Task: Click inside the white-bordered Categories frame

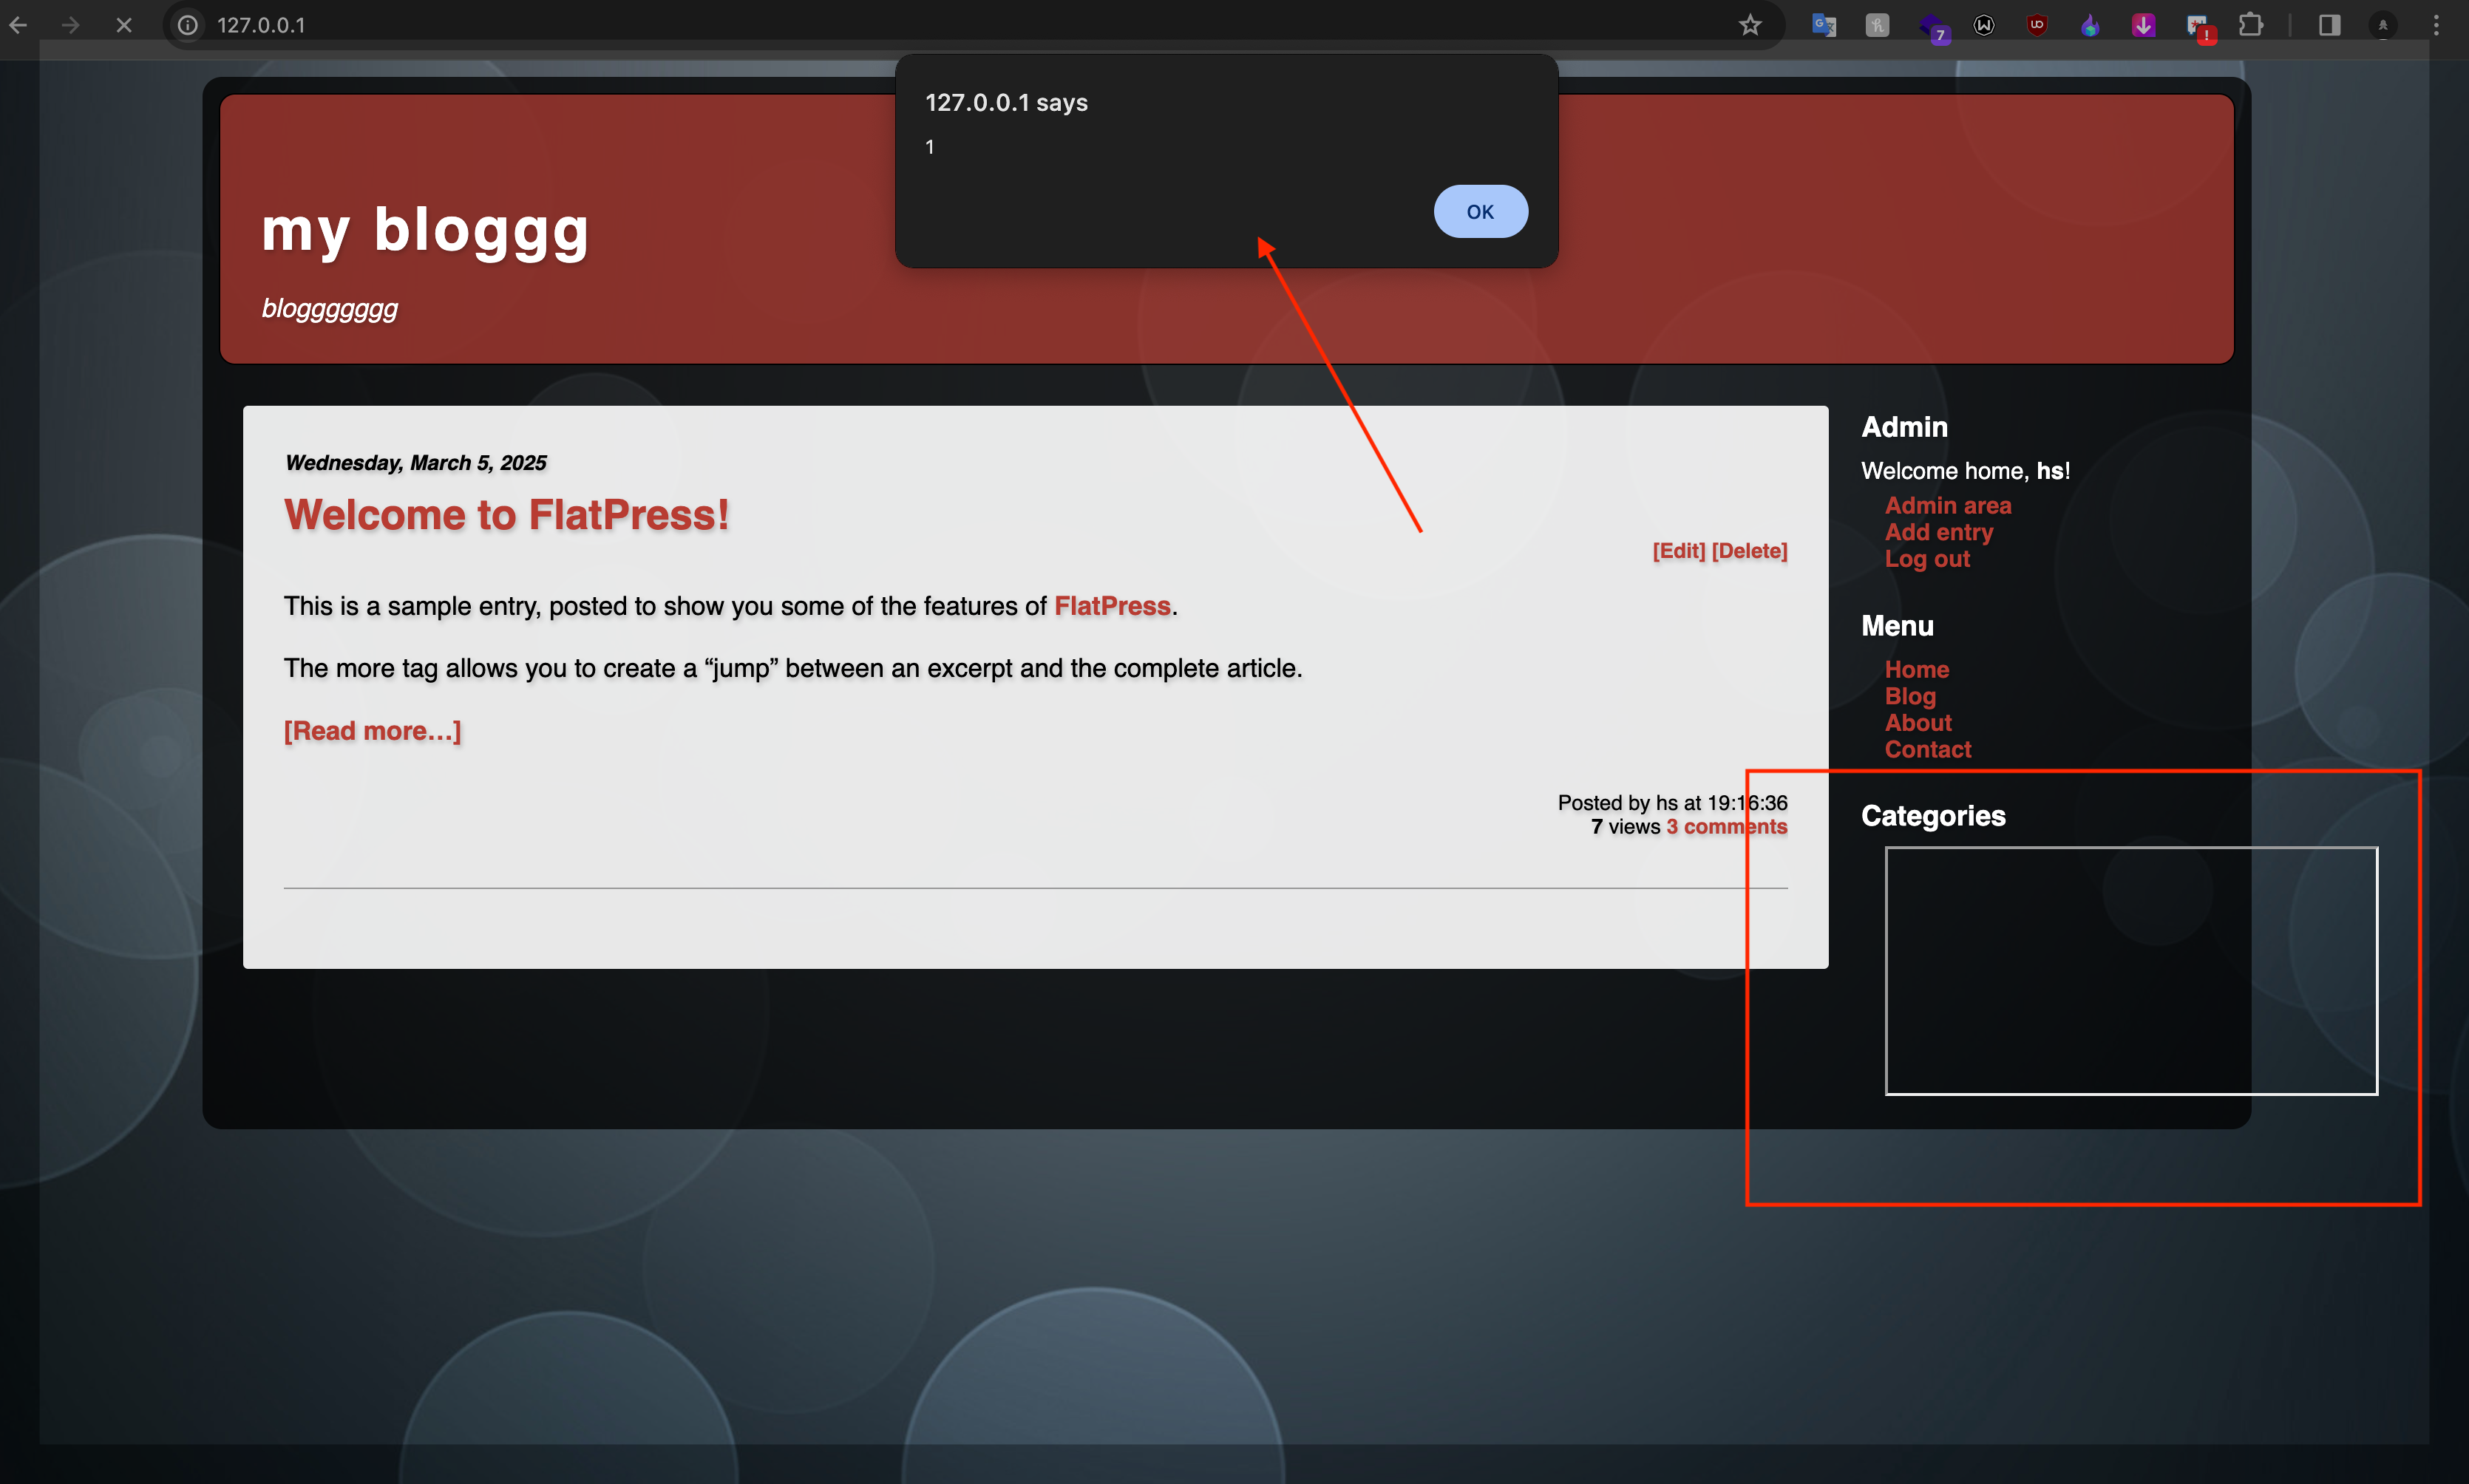Action: (x=2131, y=970)
